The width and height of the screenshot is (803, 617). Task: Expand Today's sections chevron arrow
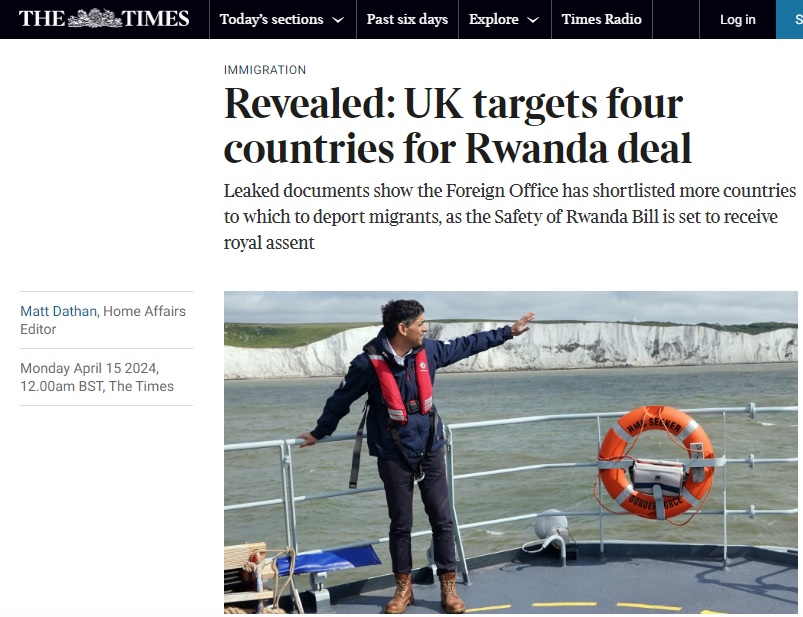tap(337, 20)
